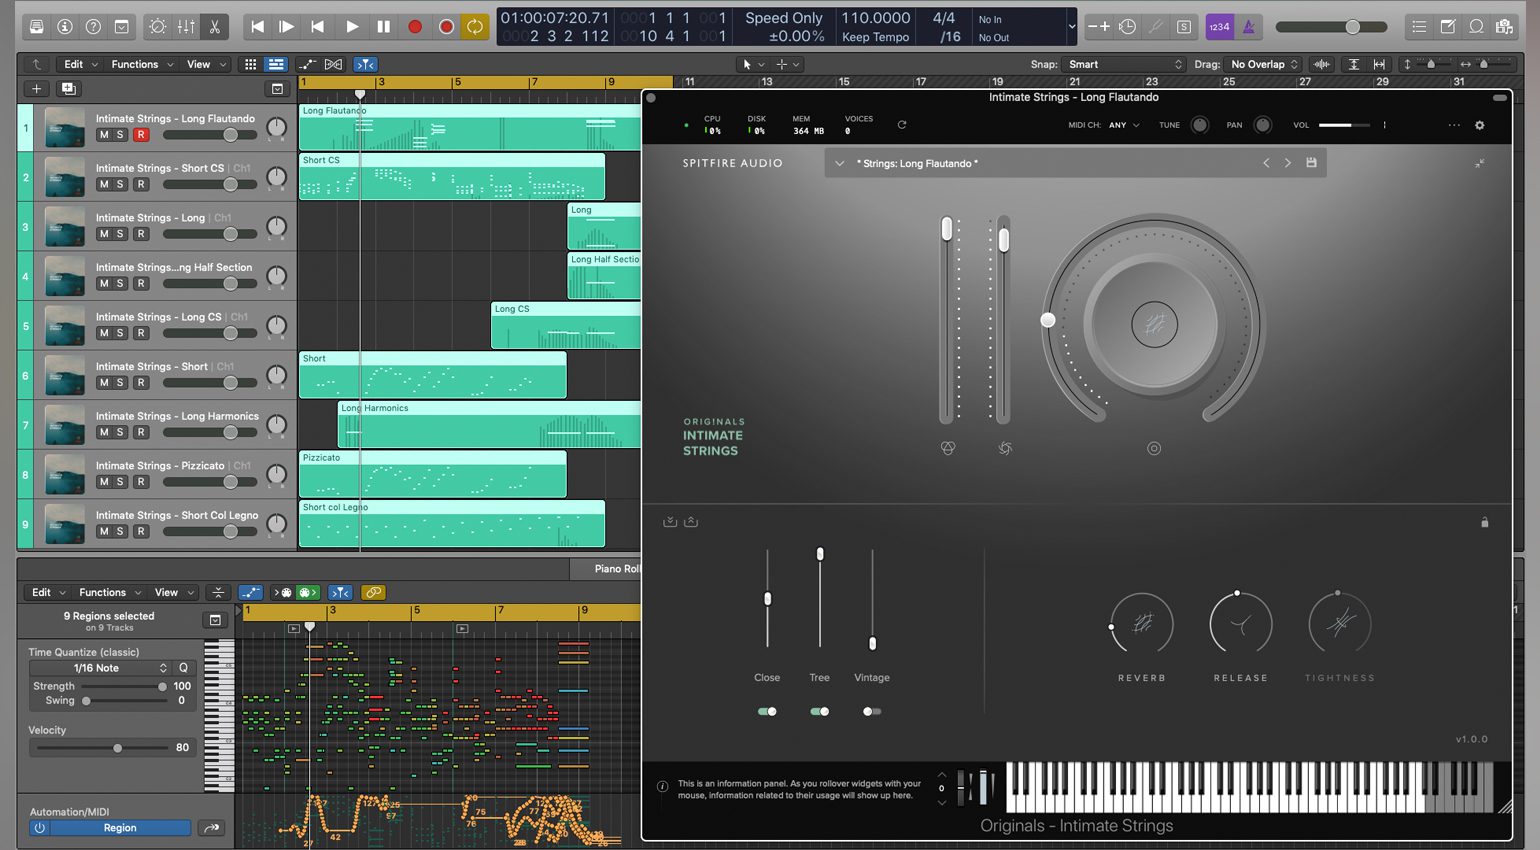Adjust the Strength quantize slider
Screen dimensions: 1540x850
[x=125, y=686]
